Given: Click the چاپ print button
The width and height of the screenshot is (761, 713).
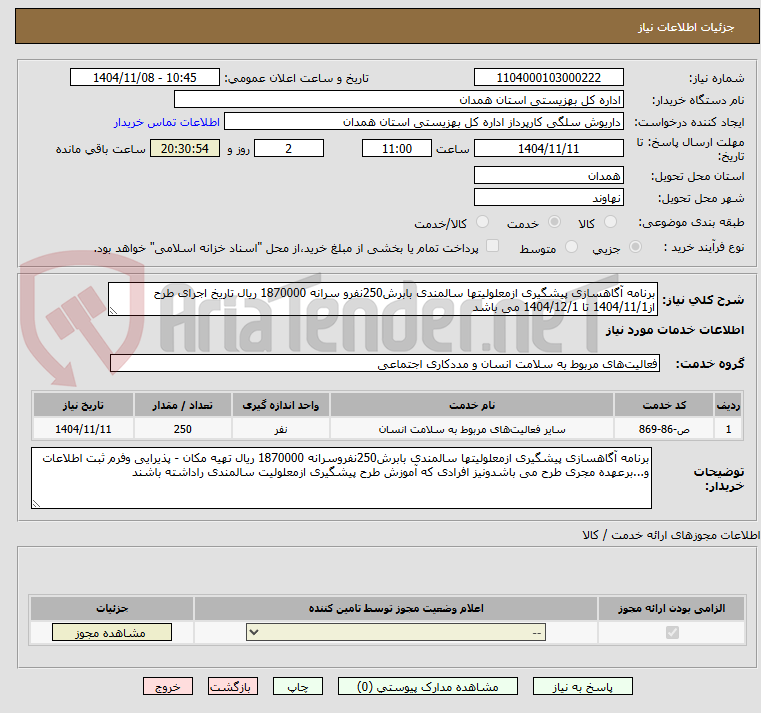Looking at the screenshot, I should 298,686.
